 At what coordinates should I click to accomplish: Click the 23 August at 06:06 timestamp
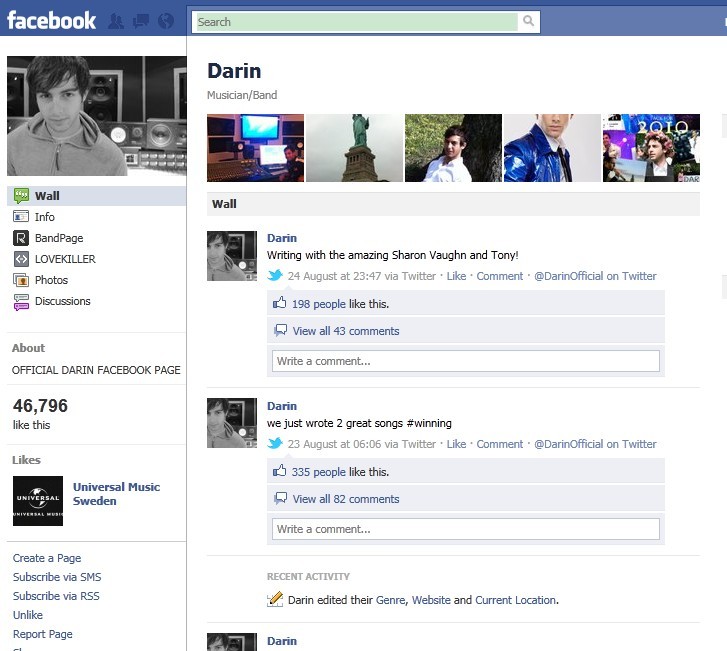coord(334,444)
